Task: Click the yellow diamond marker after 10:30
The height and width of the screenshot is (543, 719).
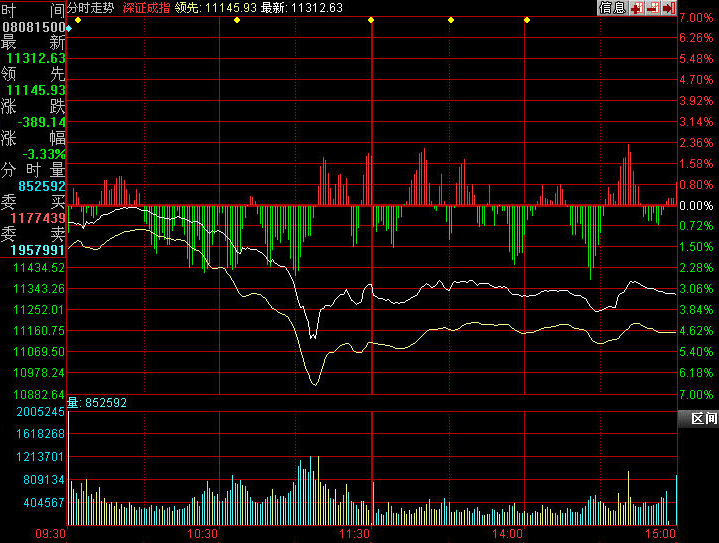Action: tap(237, 20)
